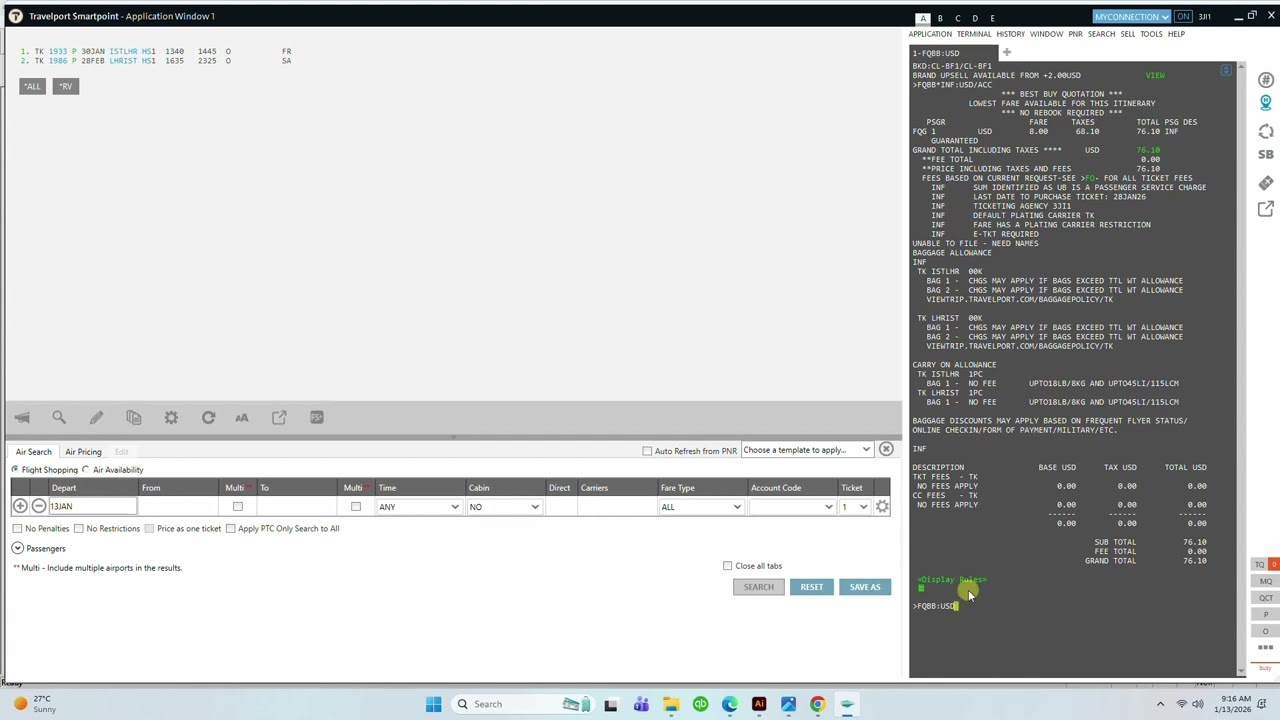Add a new terminal tab with plus

click(x=1007, y=53)
